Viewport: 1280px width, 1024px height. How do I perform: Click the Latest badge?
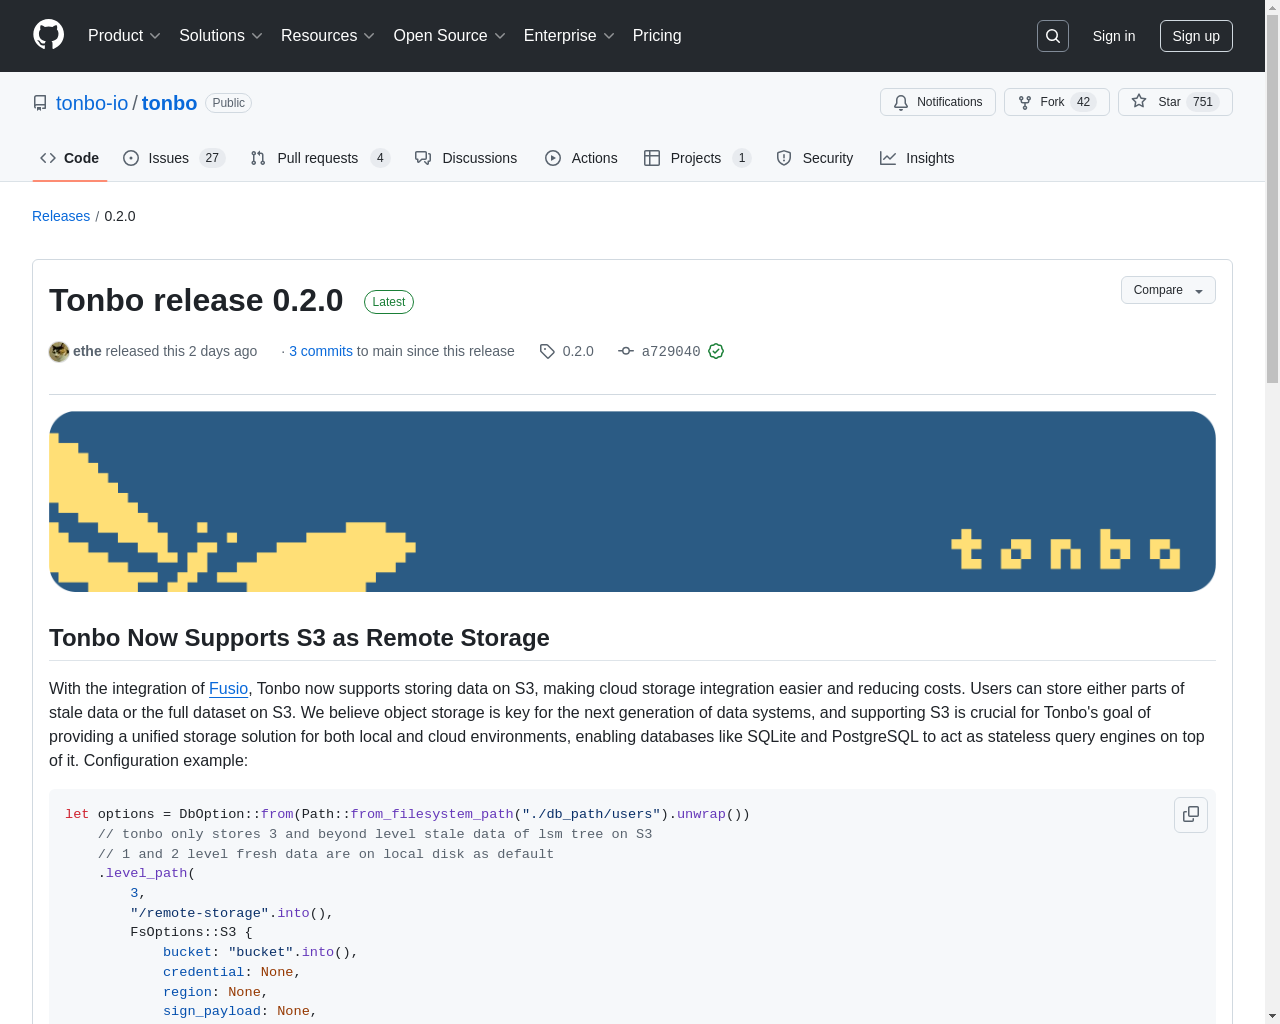point(389,302)
